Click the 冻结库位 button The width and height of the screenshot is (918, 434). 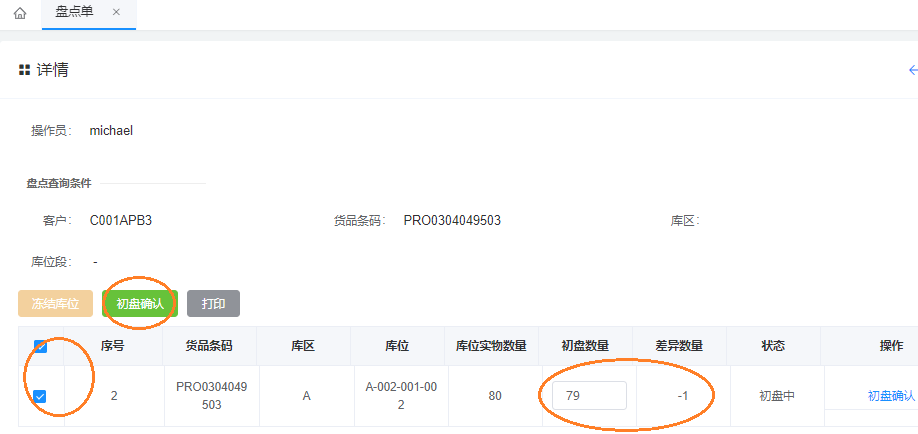55,304
